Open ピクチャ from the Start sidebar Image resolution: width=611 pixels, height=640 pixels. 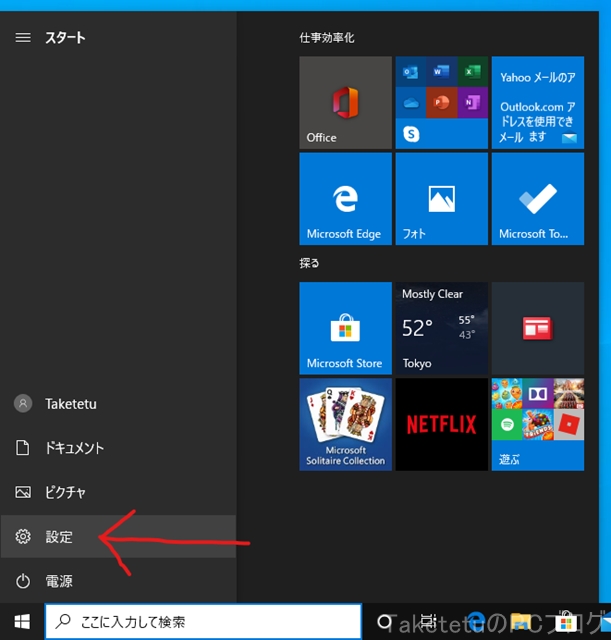pos(118,492)
